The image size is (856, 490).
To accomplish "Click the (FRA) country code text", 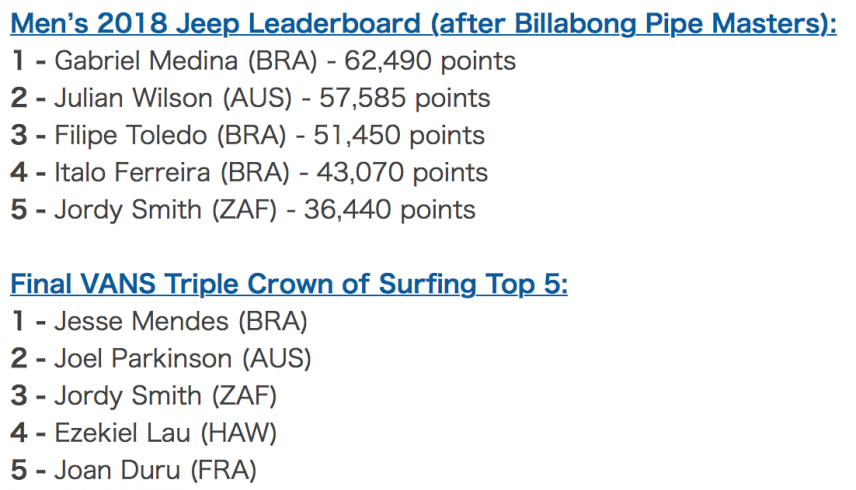I will [x=223, y=471].
